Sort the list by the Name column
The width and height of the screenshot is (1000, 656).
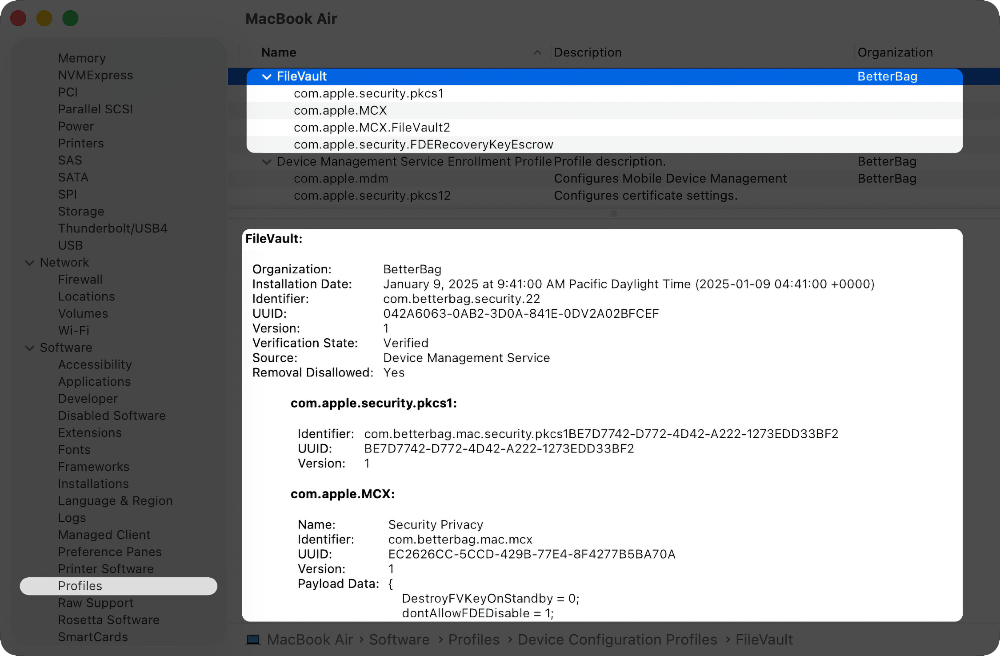click(278, 52)
